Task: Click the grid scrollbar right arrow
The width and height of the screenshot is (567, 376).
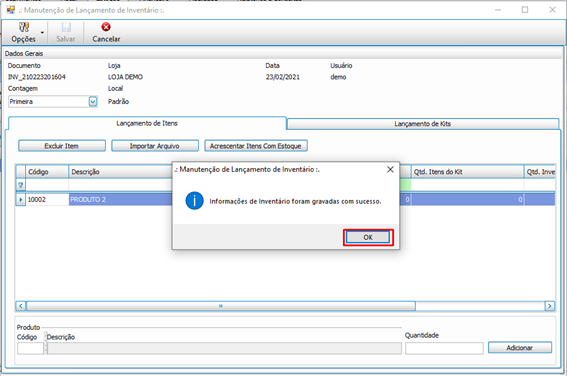Action: coord(550,306)
